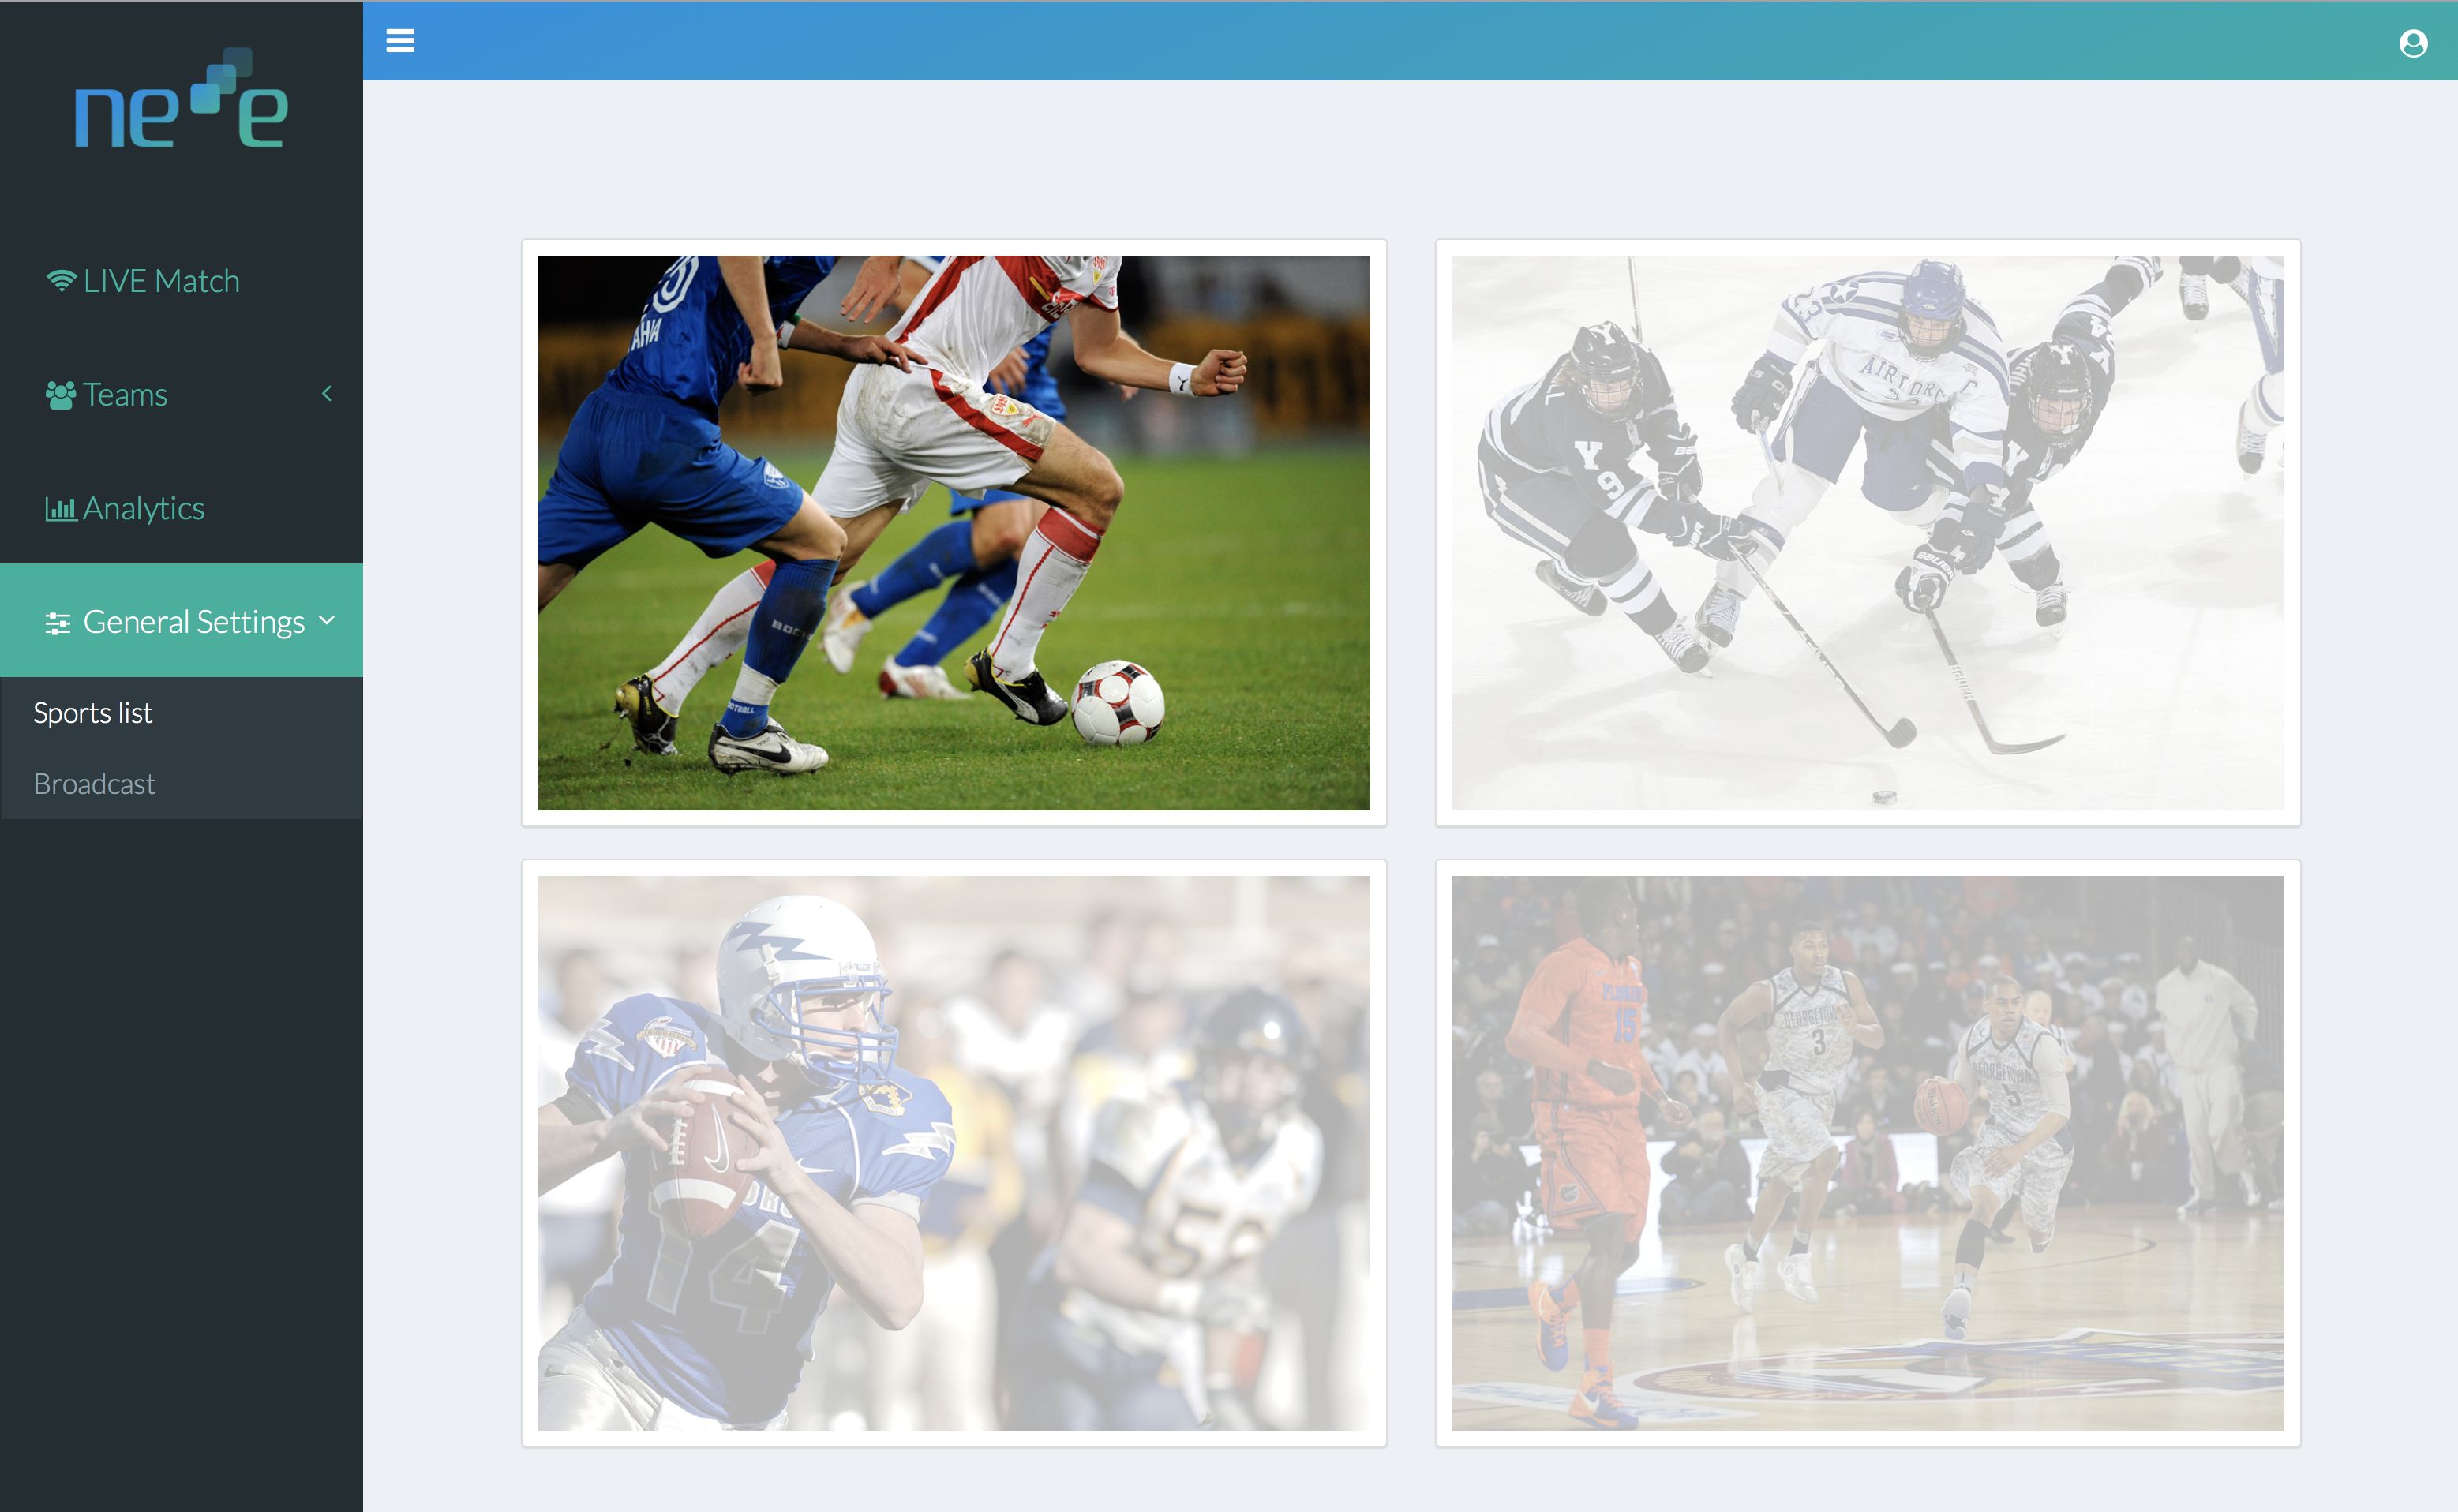Click the bar chart Analytics icon

tap(60, 509)
